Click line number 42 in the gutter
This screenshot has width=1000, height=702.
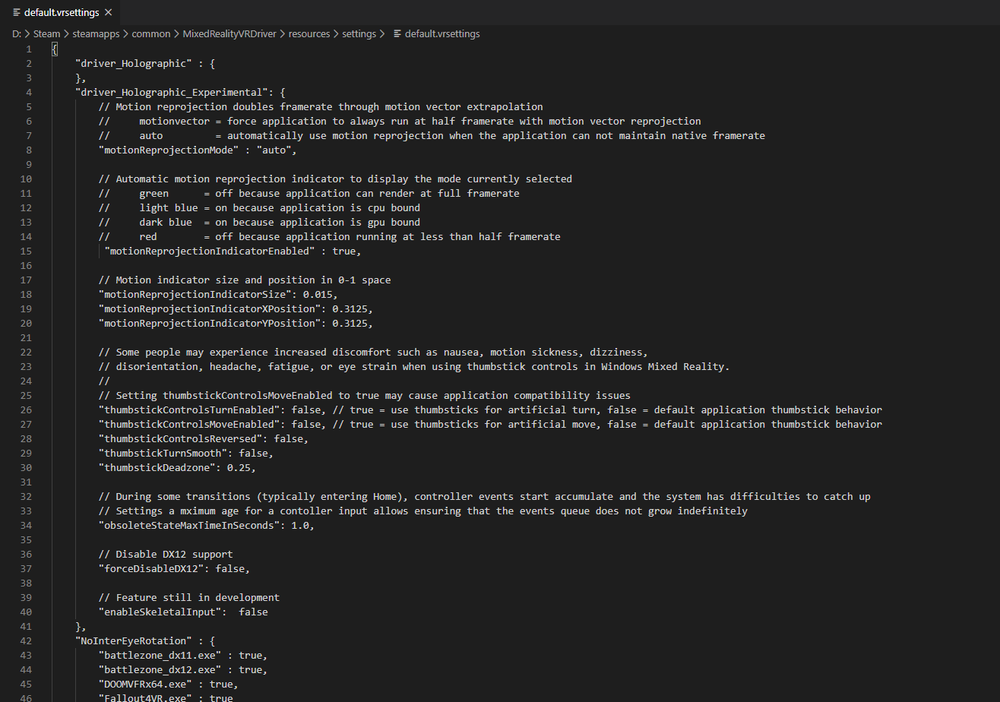27,641
